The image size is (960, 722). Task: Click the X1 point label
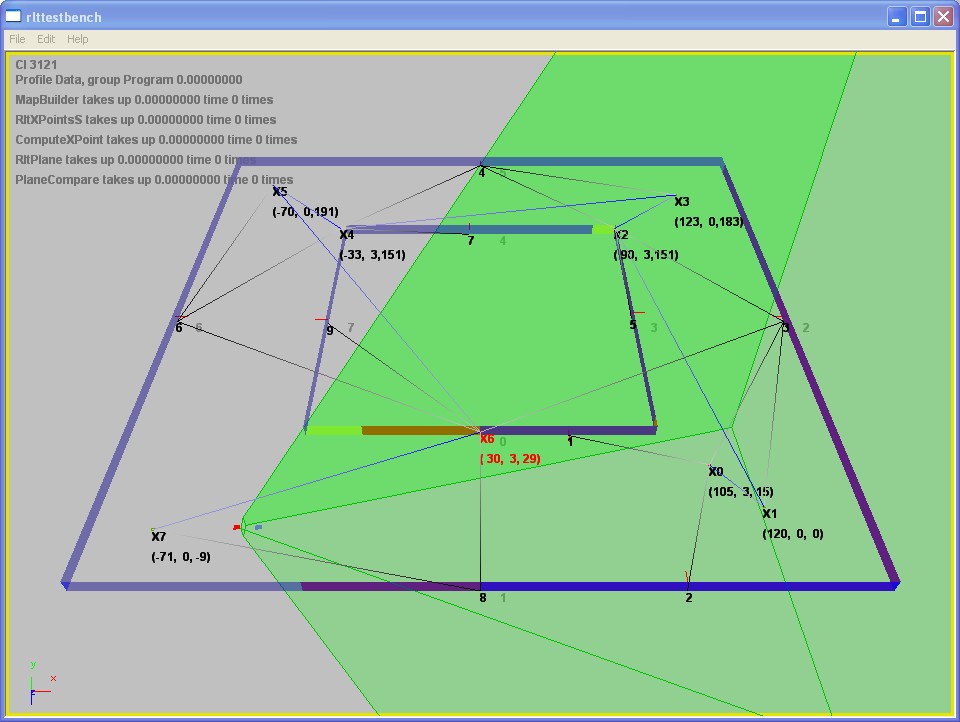(769, 514)
